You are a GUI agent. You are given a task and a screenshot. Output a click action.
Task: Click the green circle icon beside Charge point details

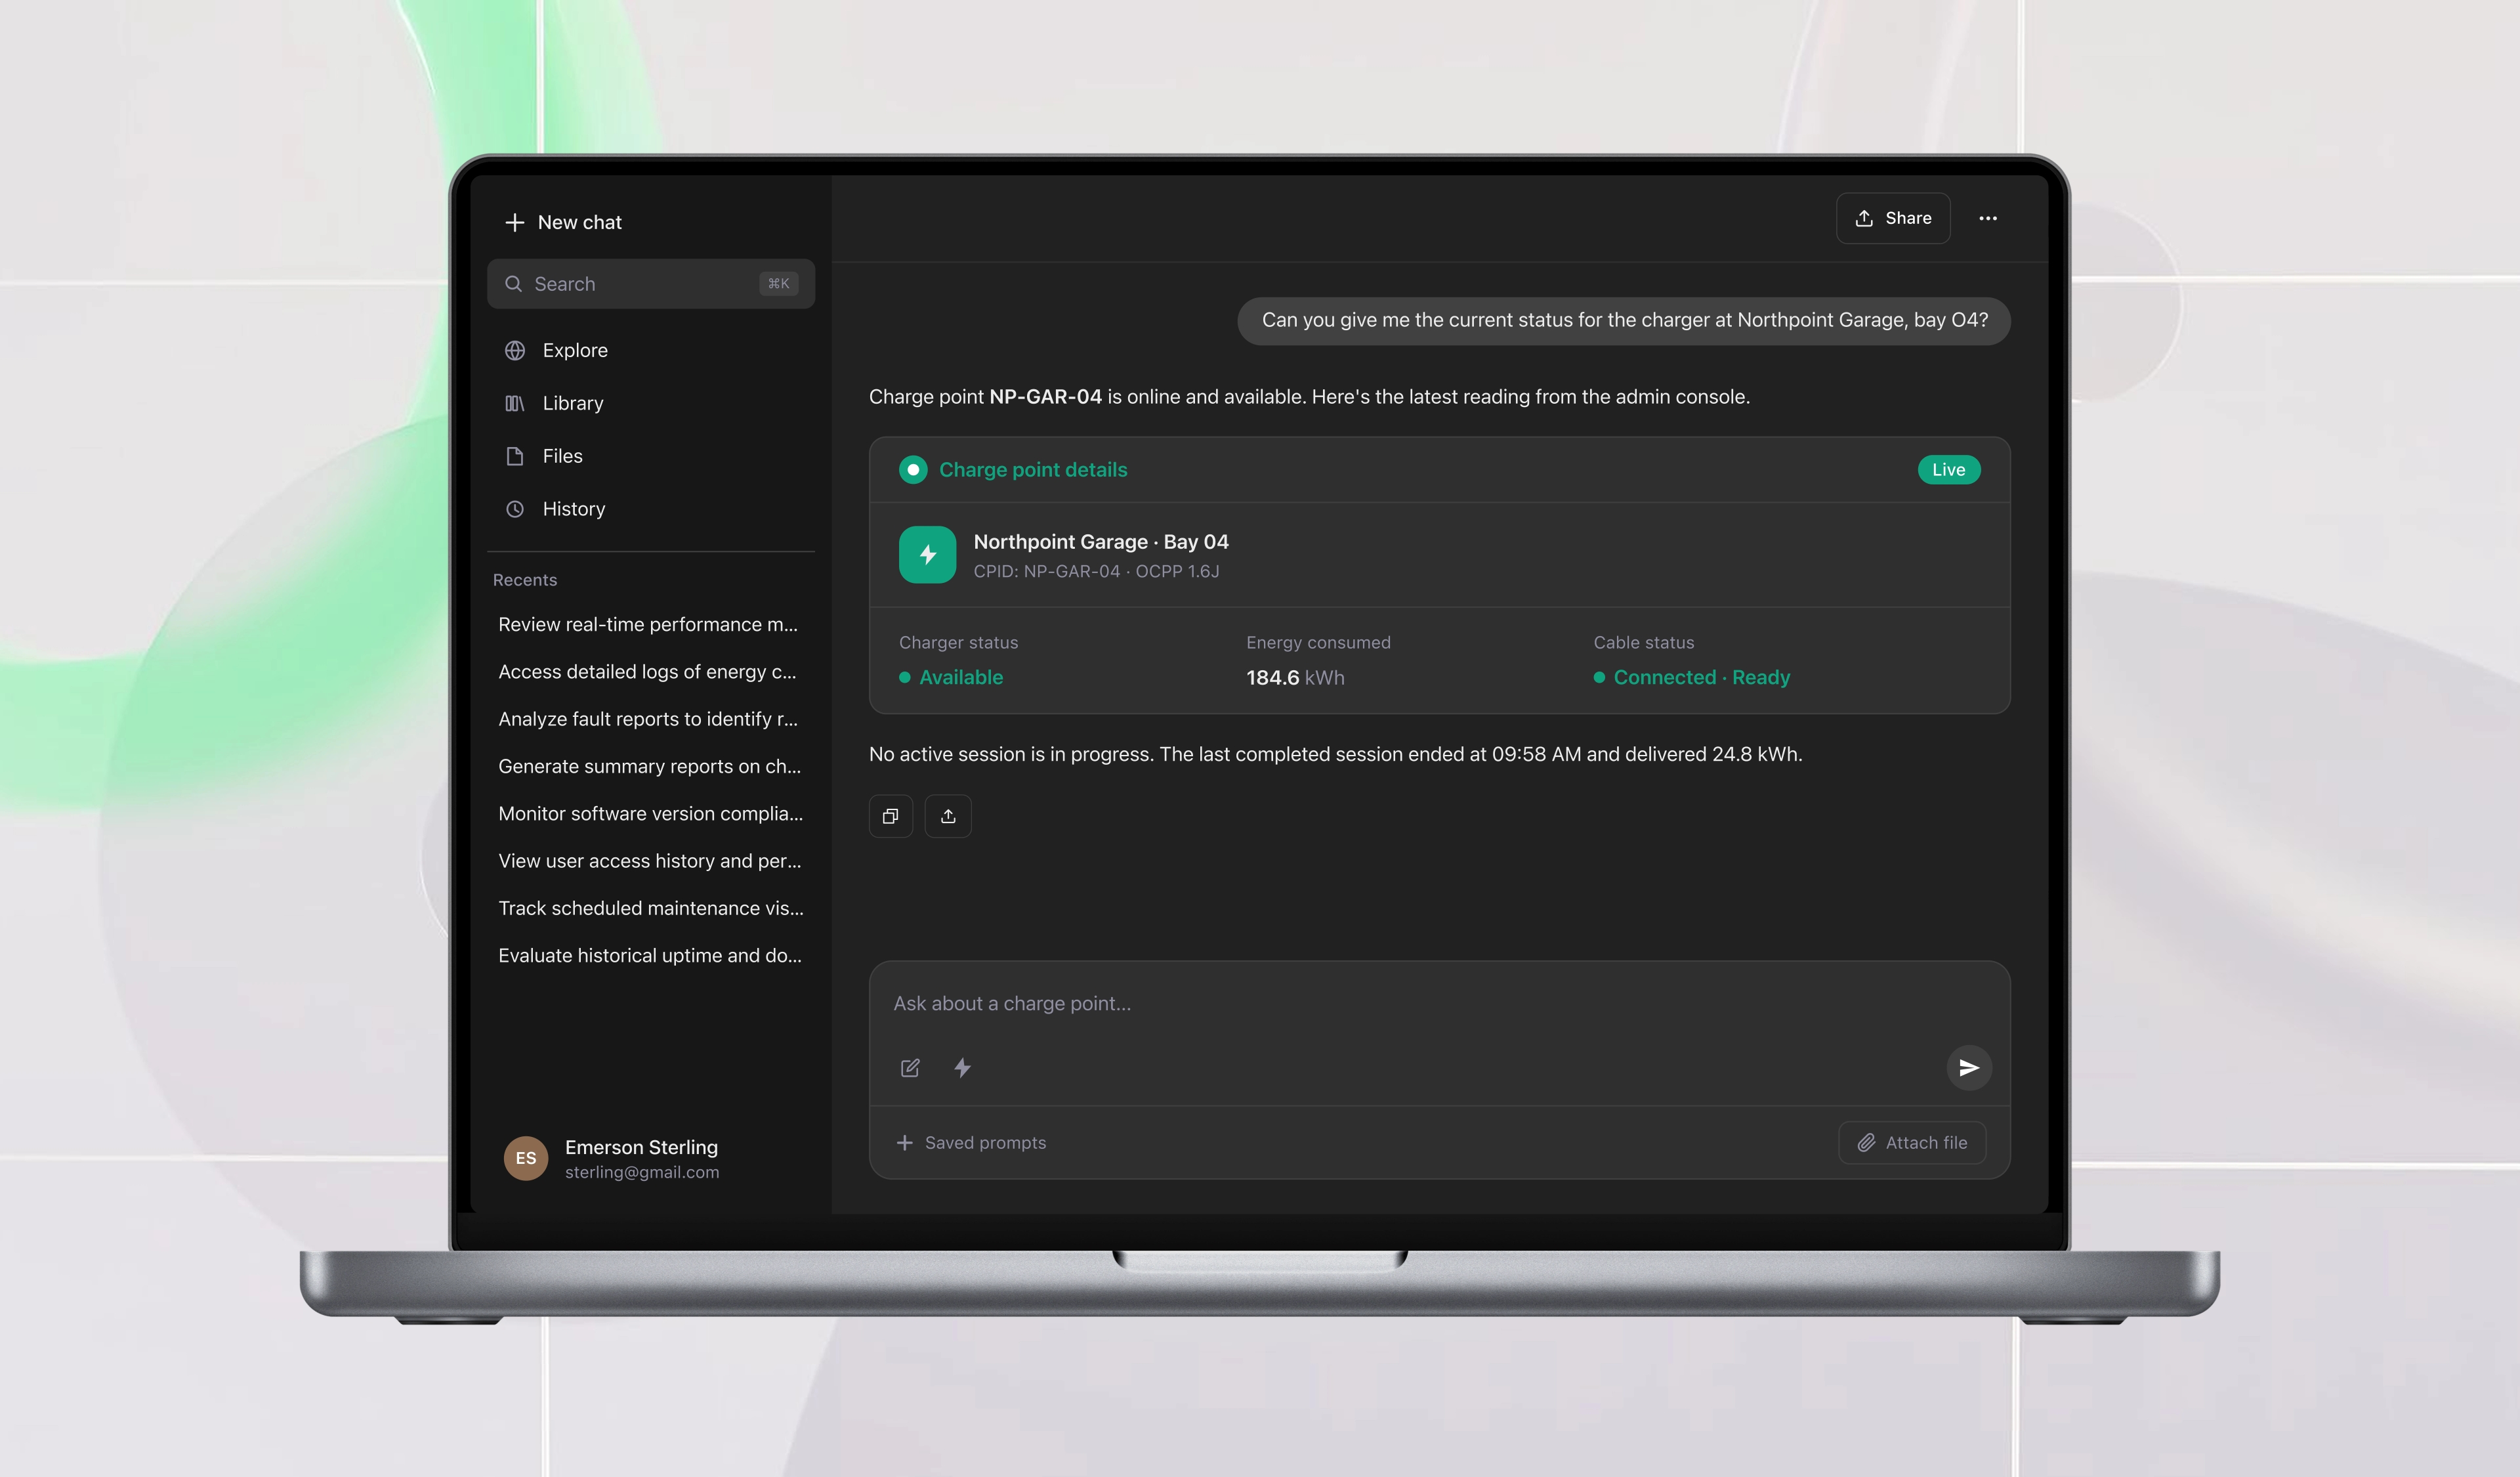(913, 470)
